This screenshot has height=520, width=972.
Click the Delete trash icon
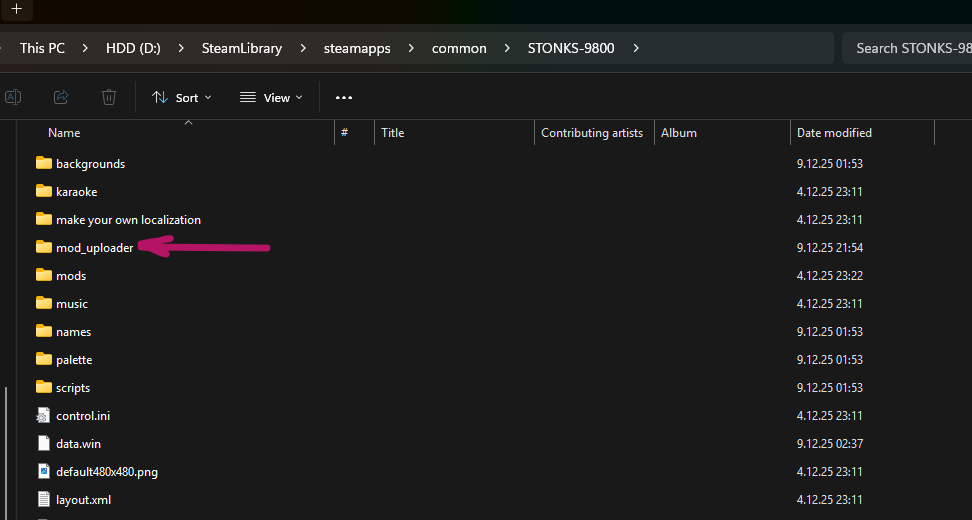[x=109, y=97]
